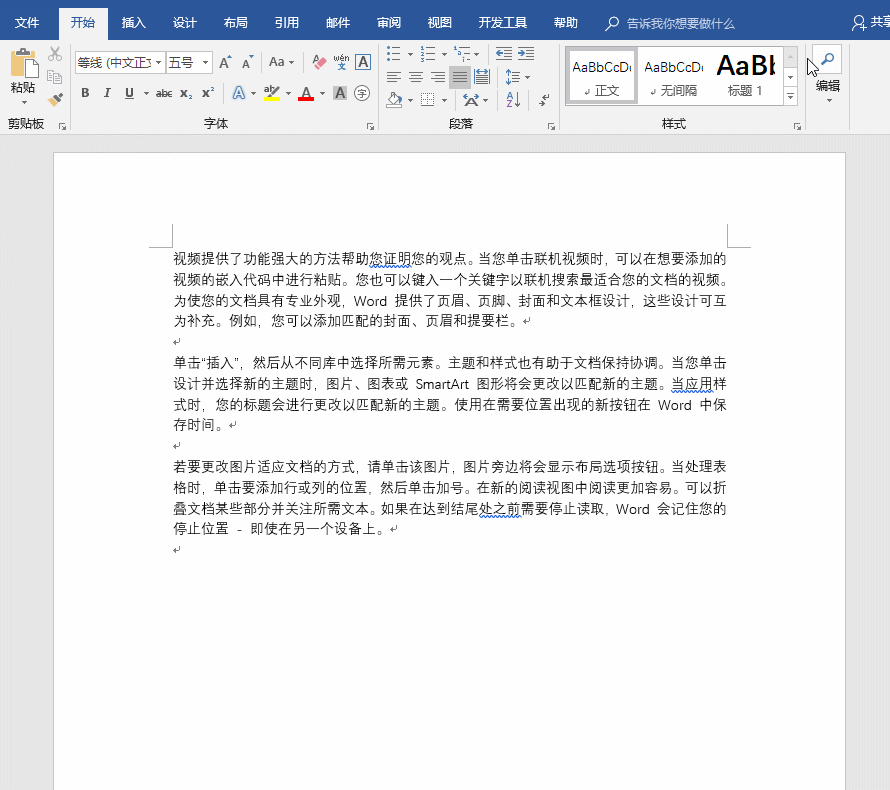Enable bulleted list formatting
The image size is (890, 790).
pos(393,52)
